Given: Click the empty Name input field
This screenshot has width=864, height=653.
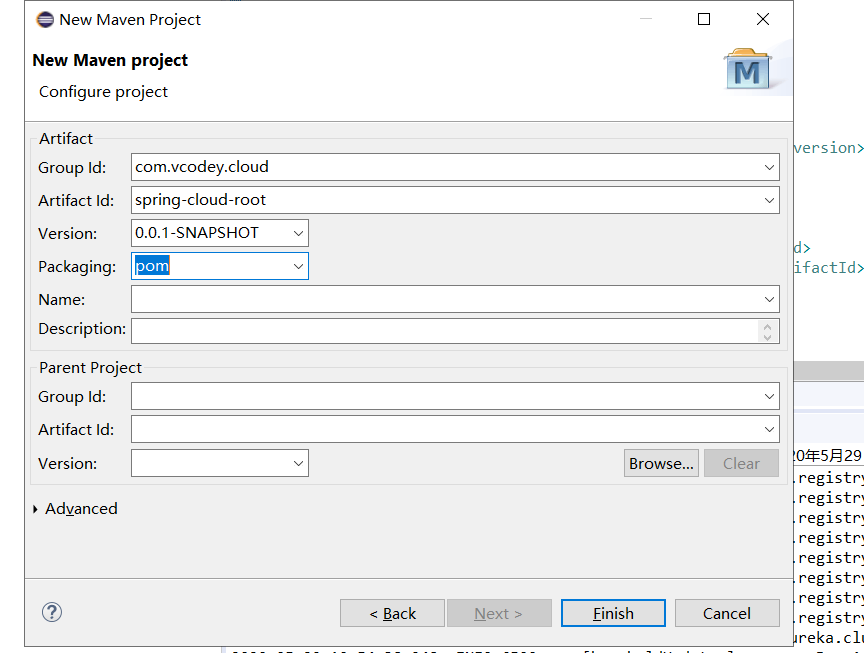Looking at the screenshot, I should [440, 299].
